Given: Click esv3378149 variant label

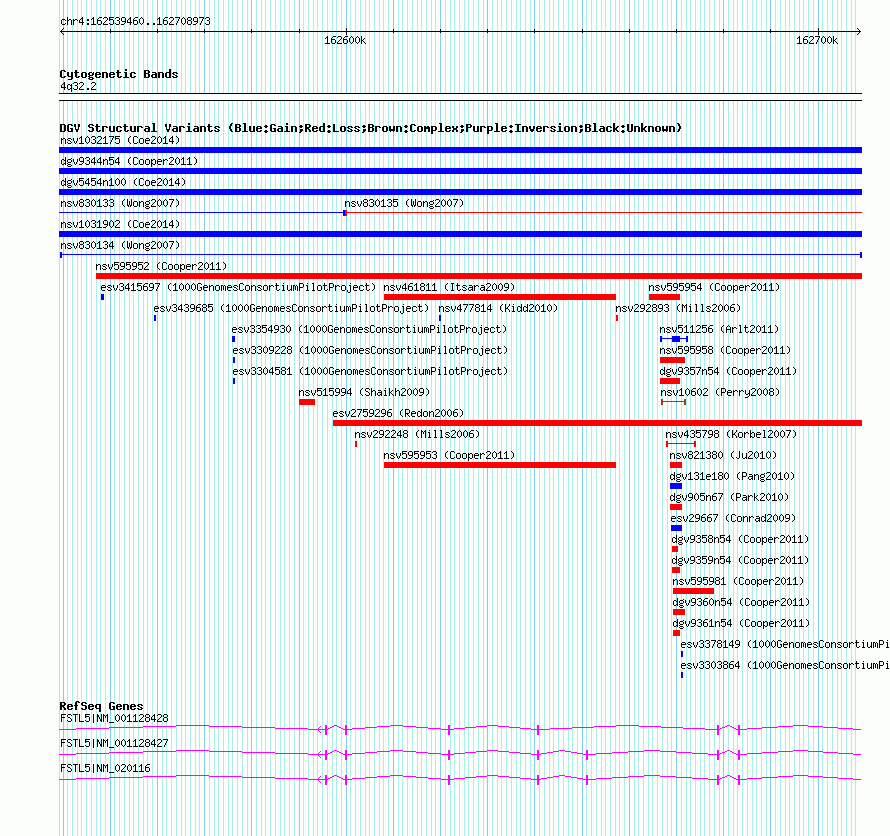Looking at the screenshot, I should 785,644.
